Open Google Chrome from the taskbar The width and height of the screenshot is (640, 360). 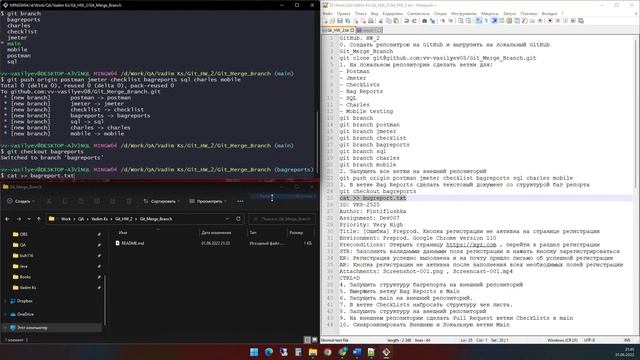click(327, 352)
